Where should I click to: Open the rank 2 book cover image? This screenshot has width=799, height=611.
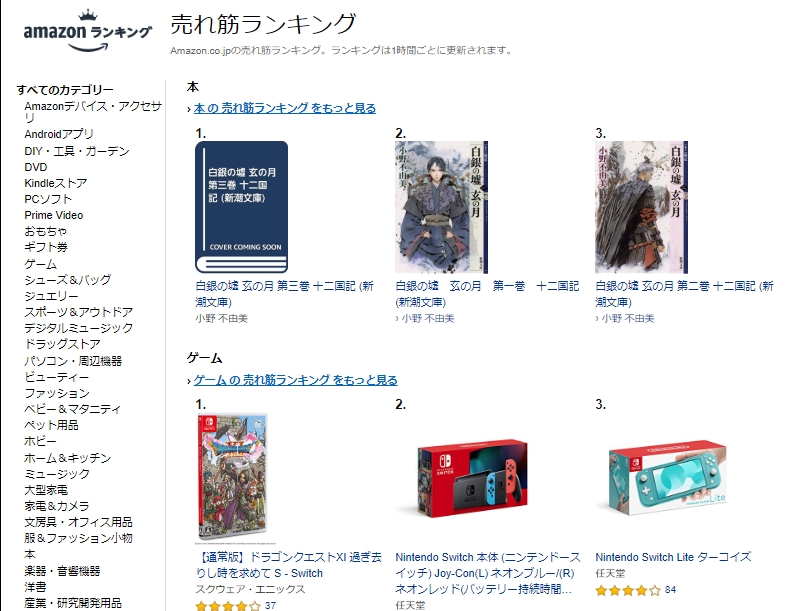441,207
